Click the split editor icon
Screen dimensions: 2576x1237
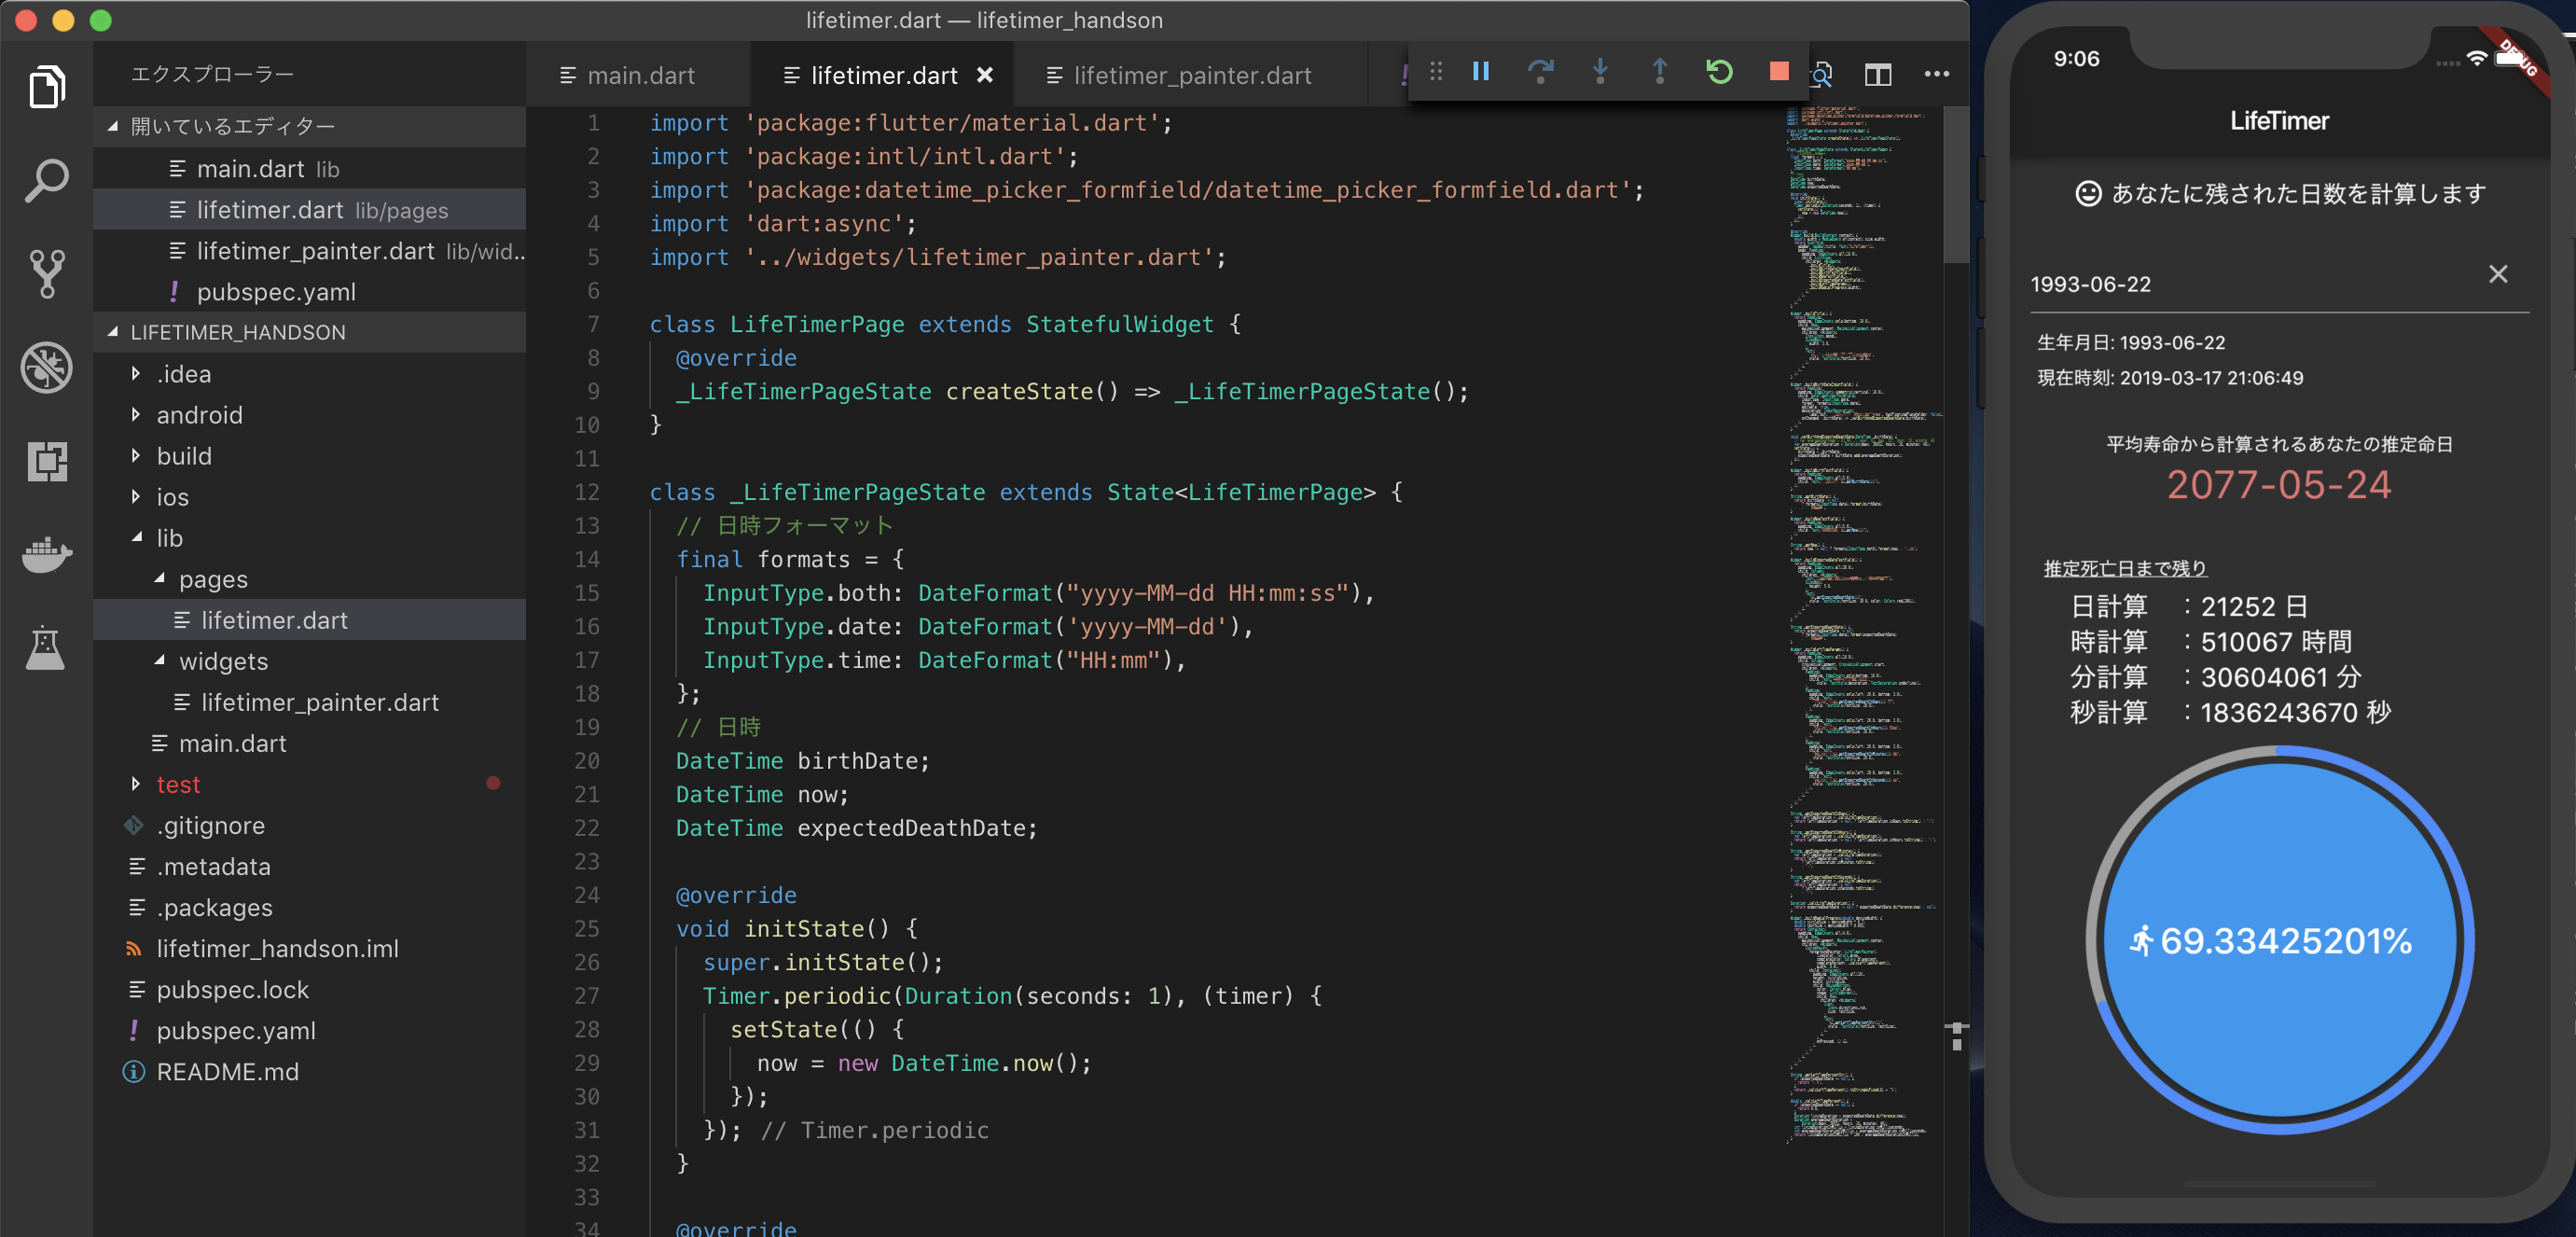pos(1877,75)
